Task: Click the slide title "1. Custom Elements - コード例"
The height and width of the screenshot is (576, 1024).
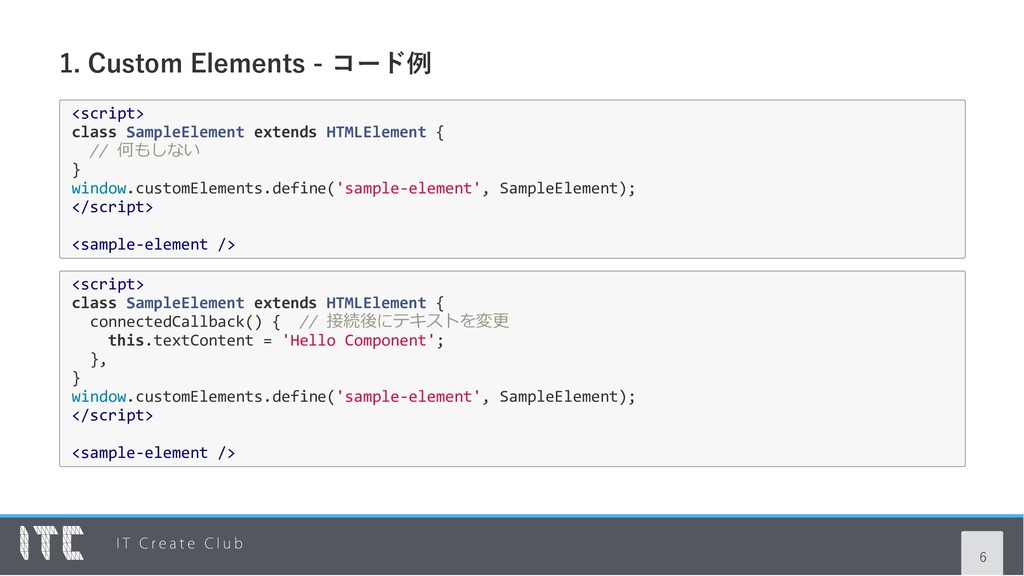Action: pyautogui.click(x=245, y=63)
